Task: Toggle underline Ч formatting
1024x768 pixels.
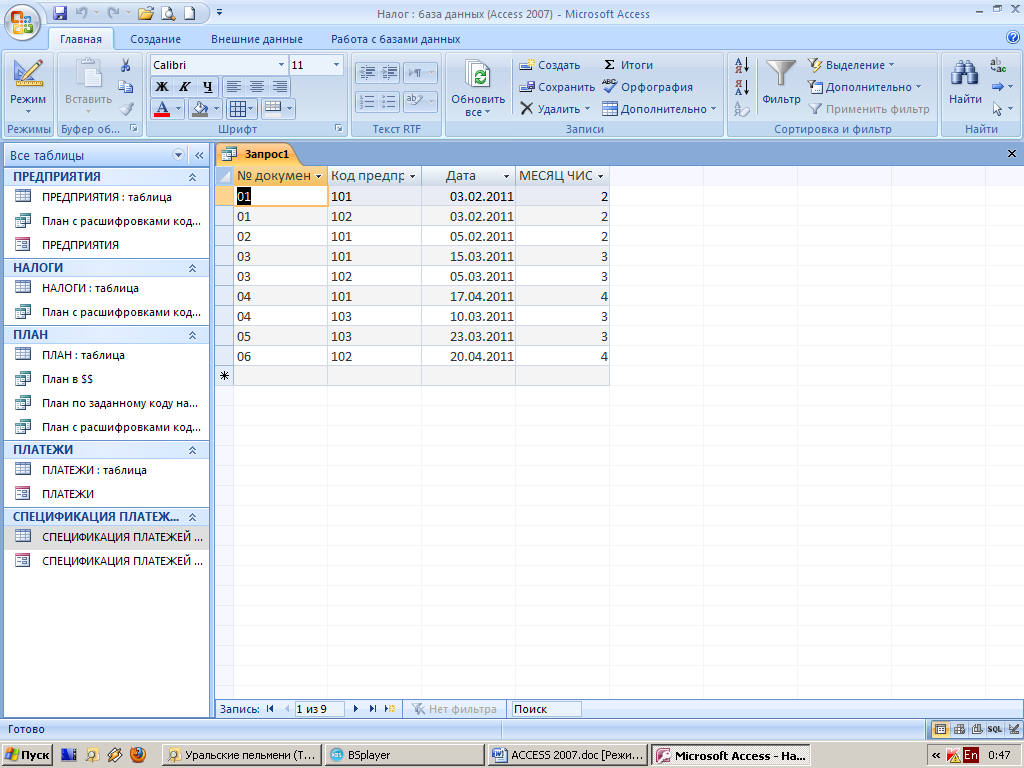Action: pos(208,87)
